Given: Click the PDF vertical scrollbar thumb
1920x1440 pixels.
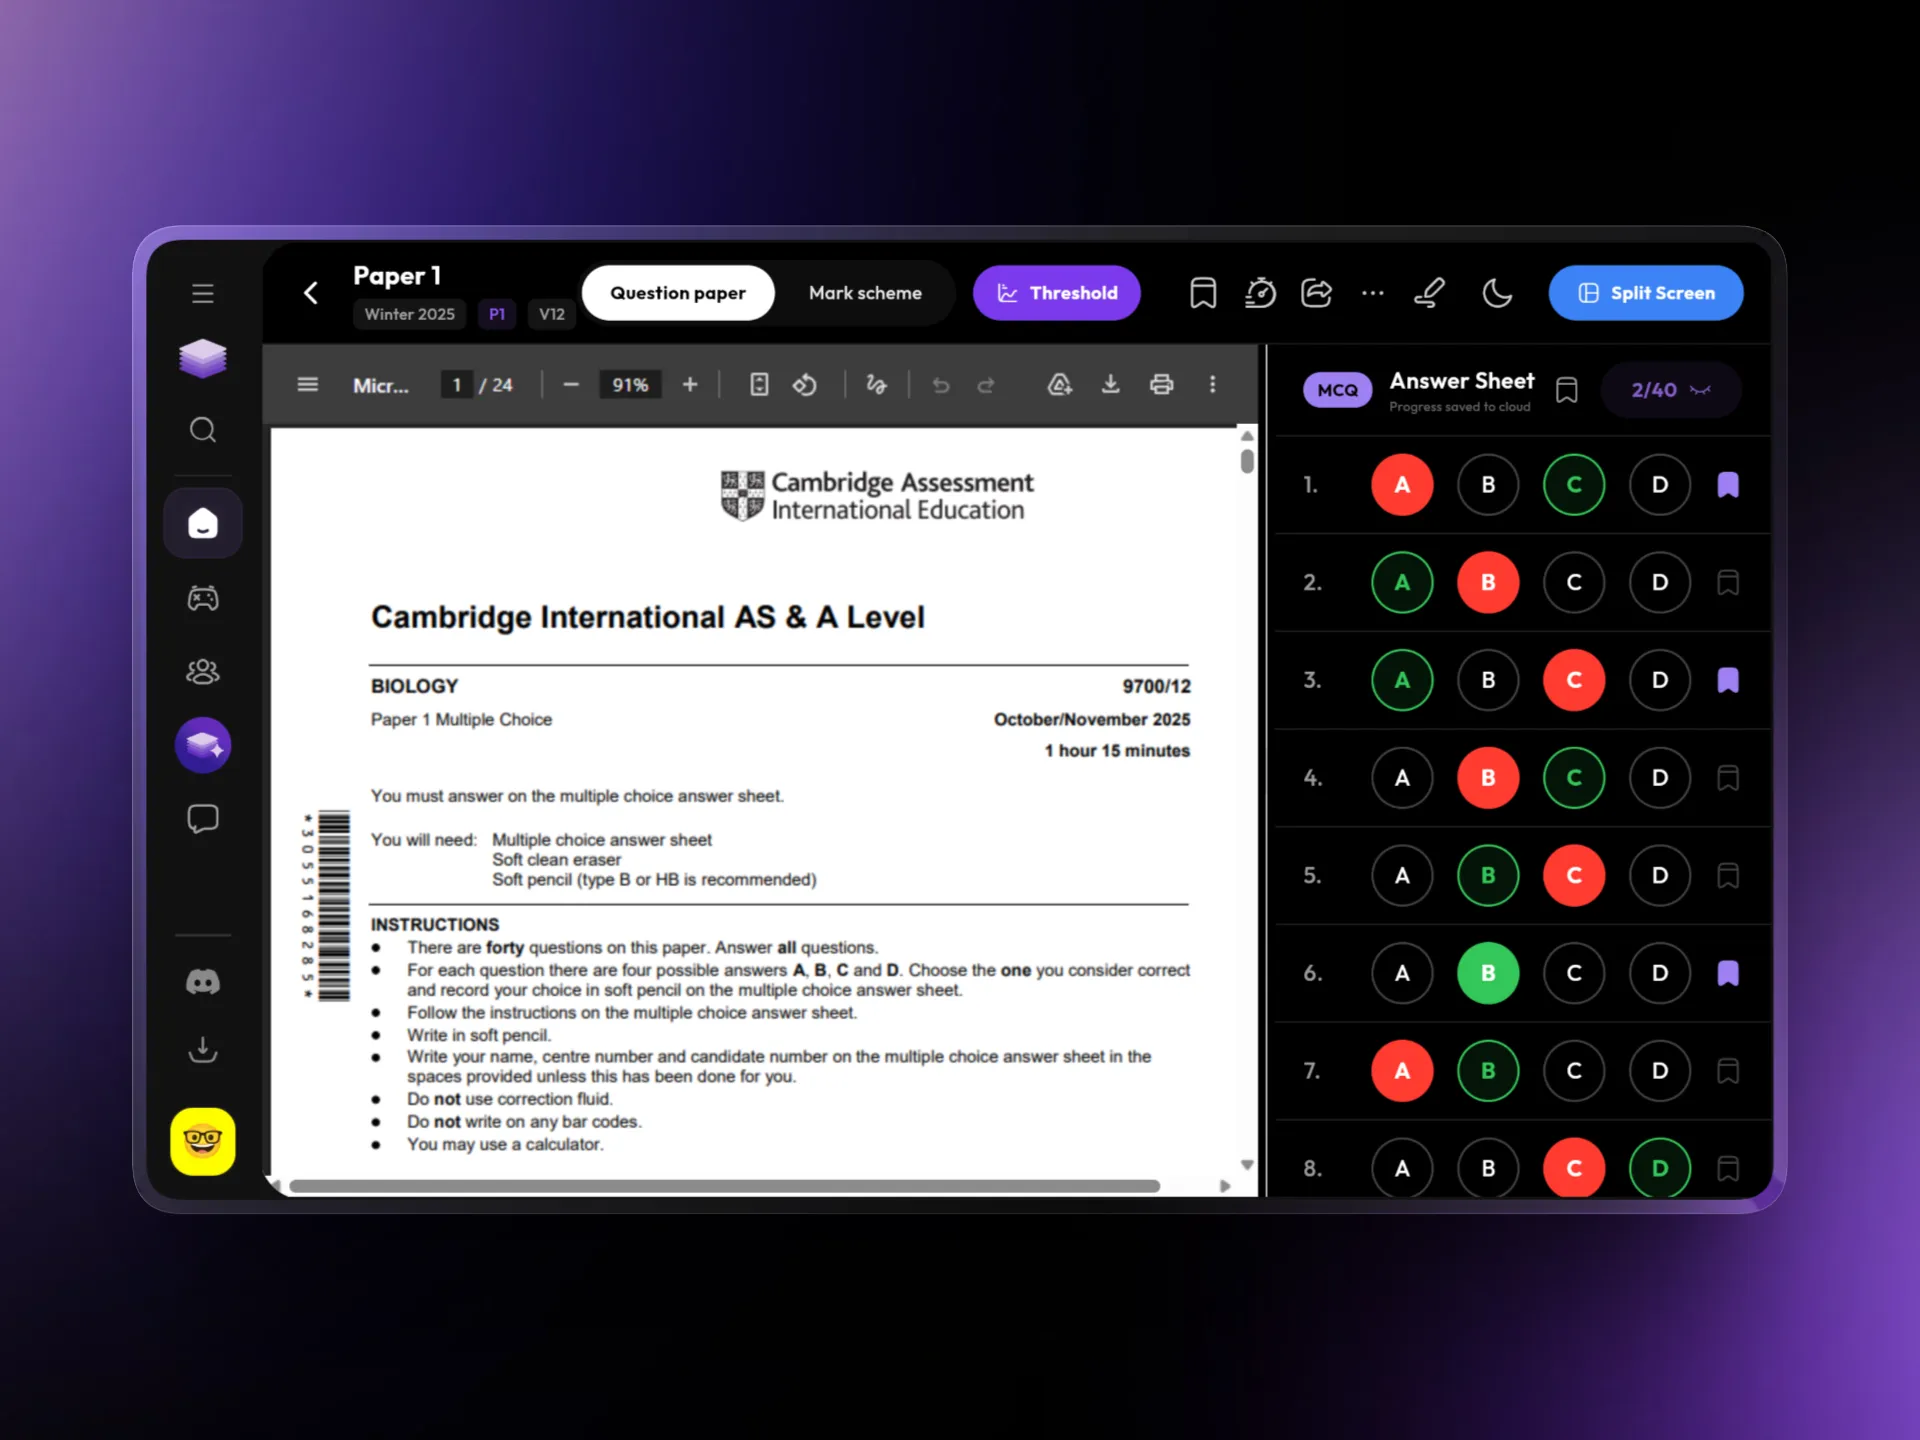Looking at the screenshot, I should coord(1247,461).
